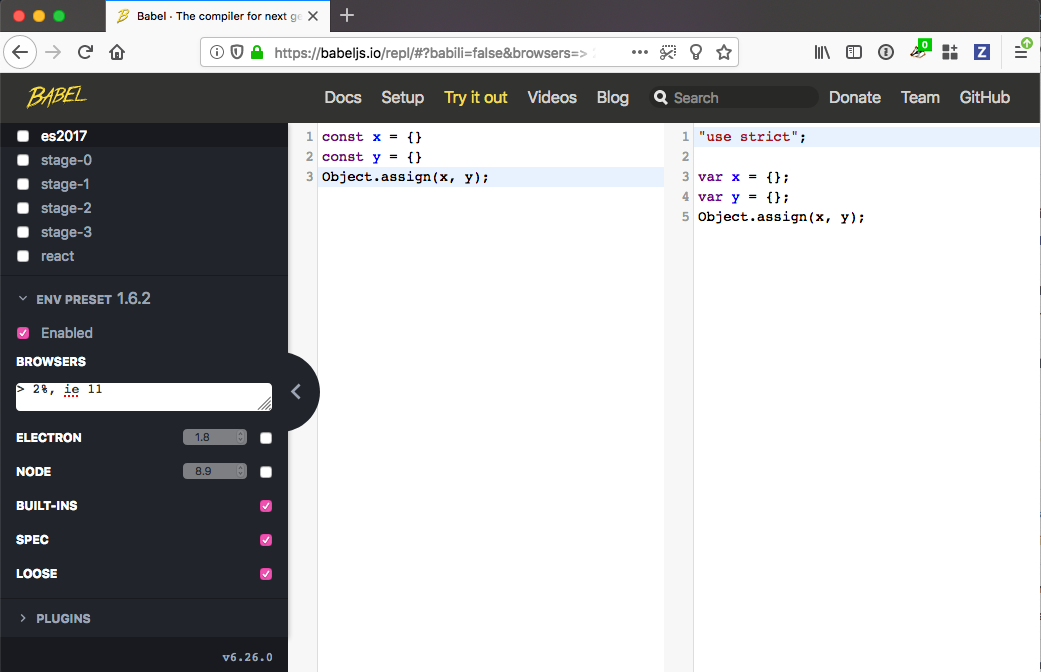Click the Babel logo in the navbar
This screenshot has width=1041, height=672.
(x=59, y=97)
